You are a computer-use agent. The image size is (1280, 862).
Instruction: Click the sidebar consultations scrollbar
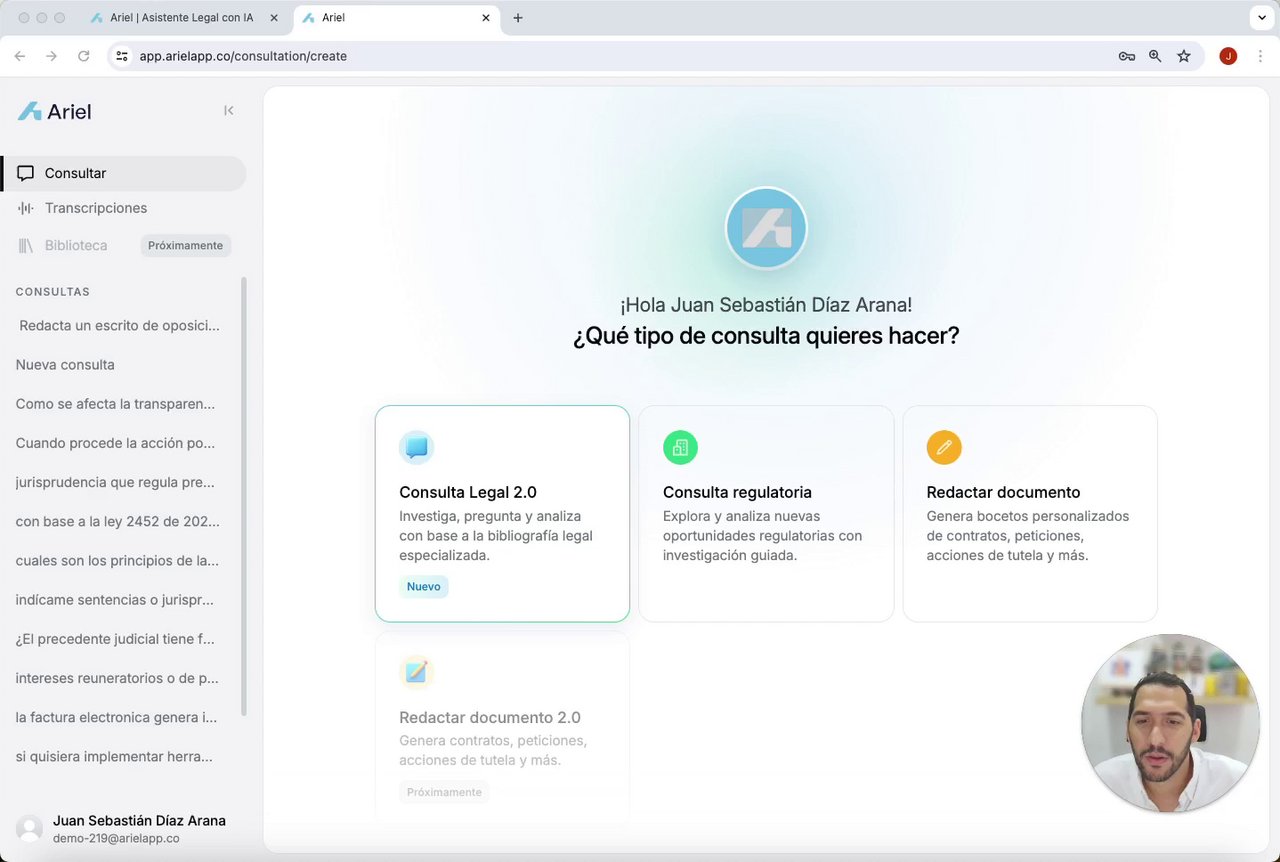click(244, 497)
